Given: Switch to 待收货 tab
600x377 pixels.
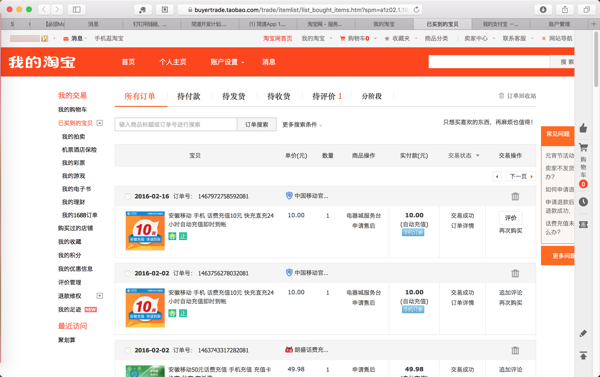Looking at the screenshot, I should pyautogui.click(x=279, y=96).
